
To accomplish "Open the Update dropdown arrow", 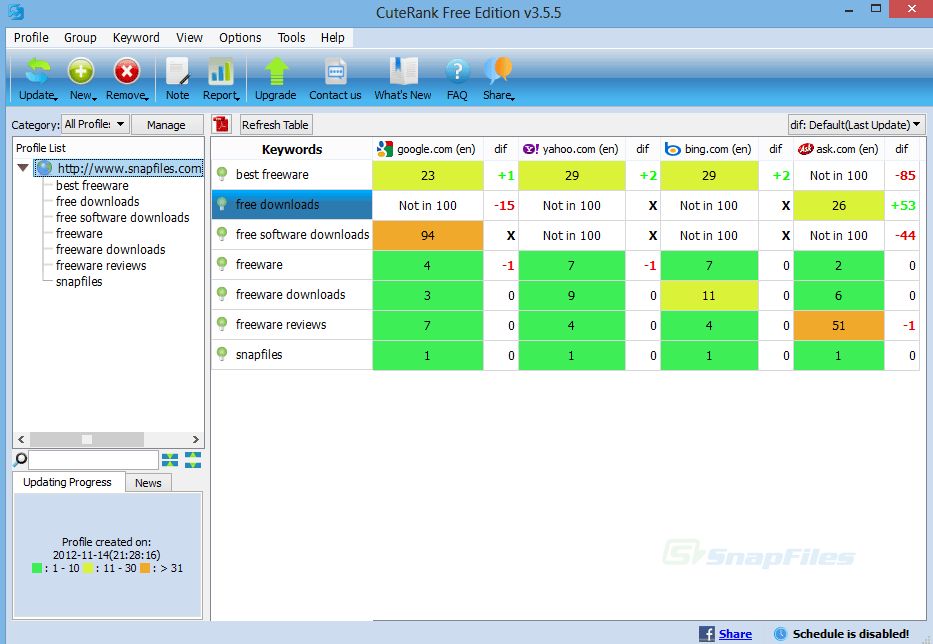I will point(55,98).
